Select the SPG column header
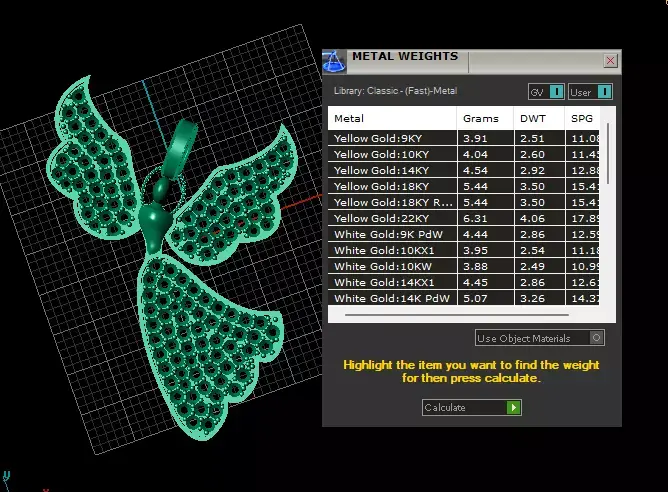 (x=582, y=118)
